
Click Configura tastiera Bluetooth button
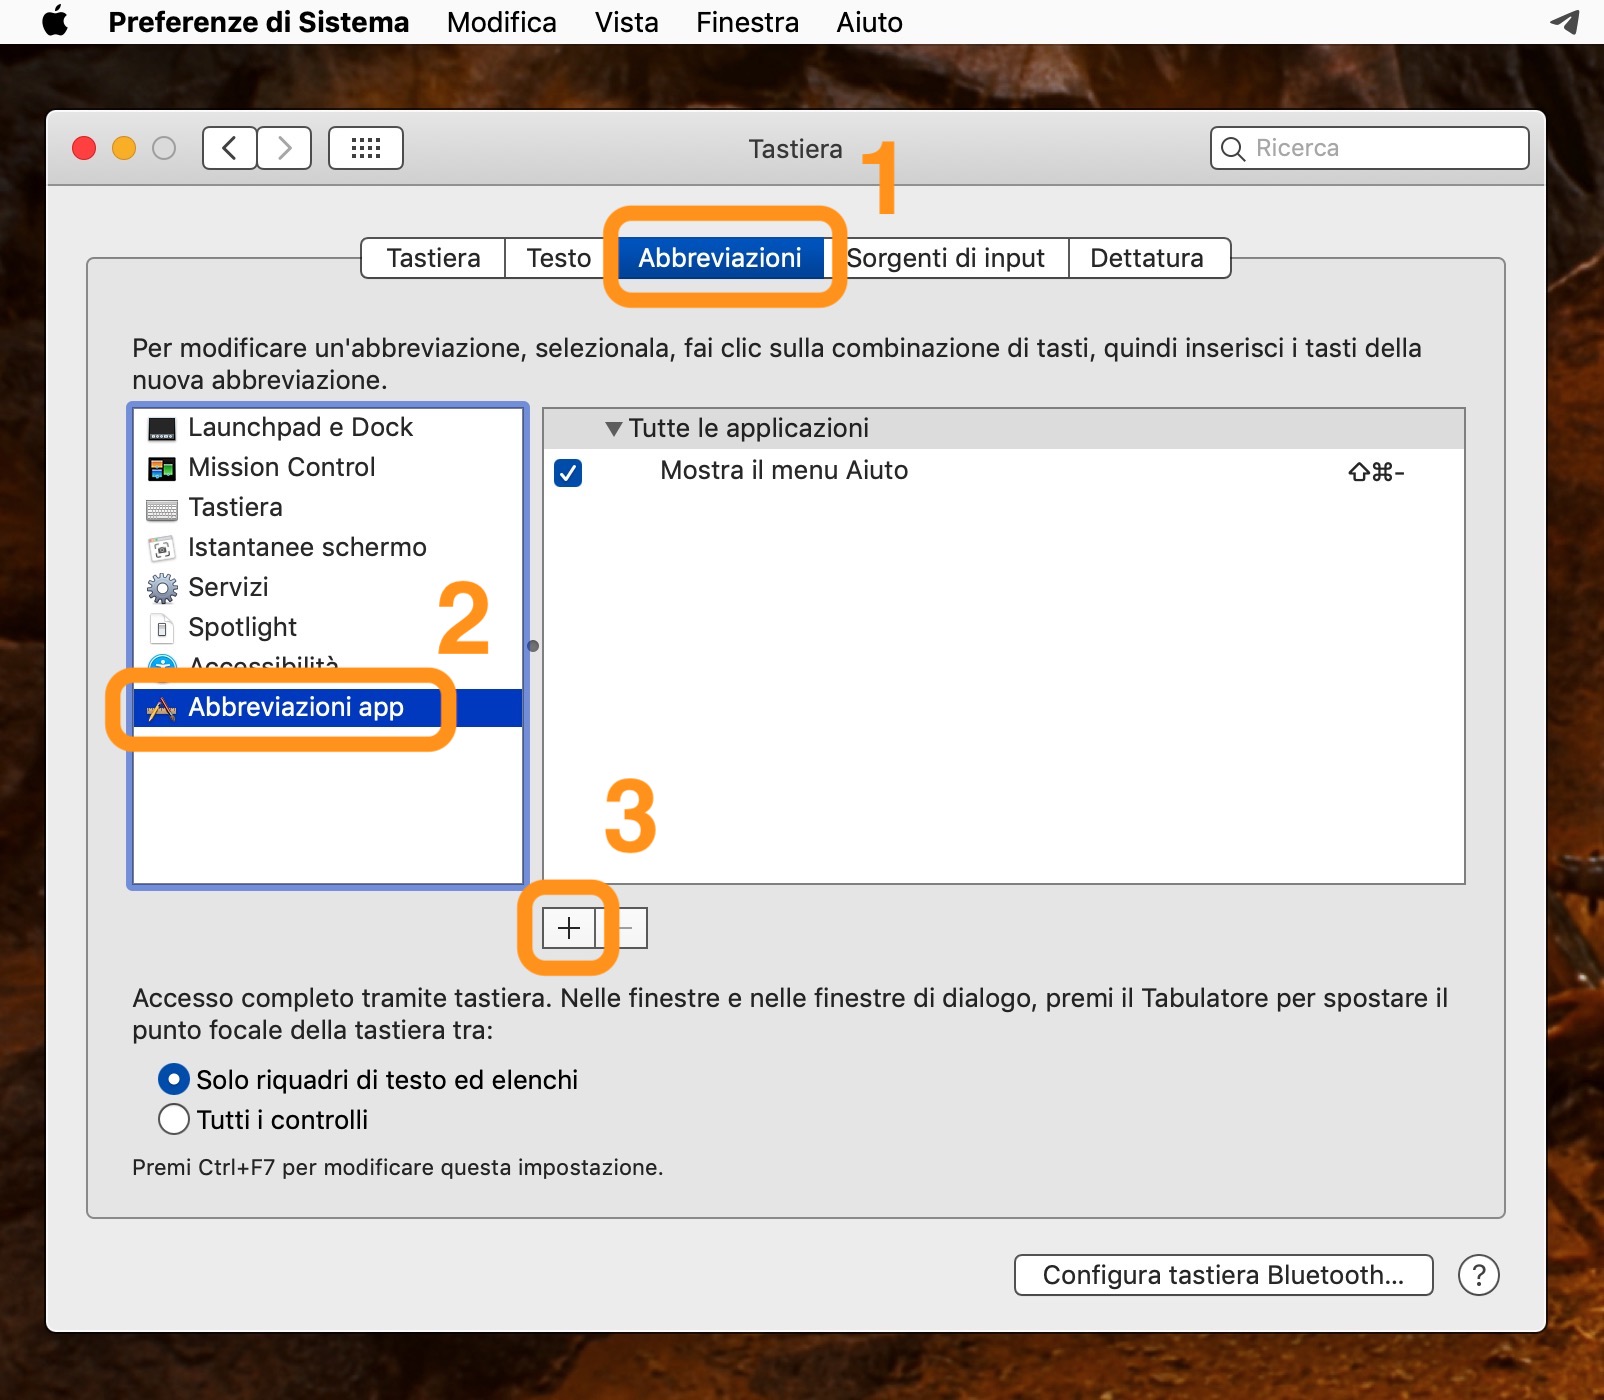point(1224,1275)
